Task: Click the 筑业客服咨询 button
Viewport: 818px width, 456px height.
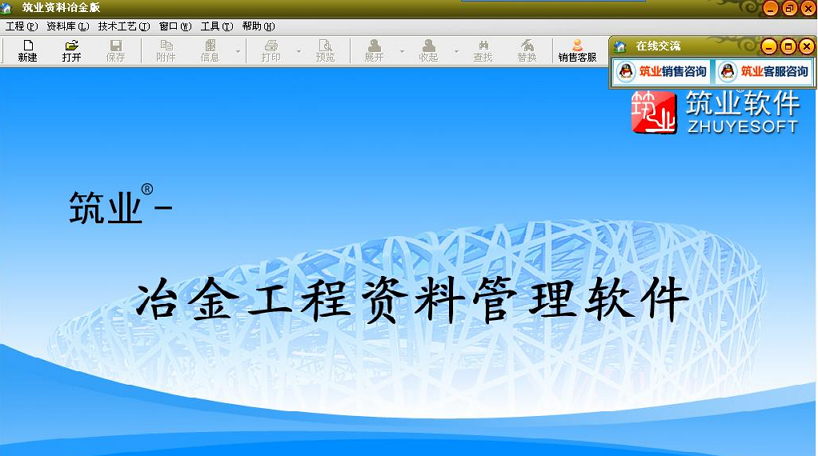Action: (x=764, y=71)
